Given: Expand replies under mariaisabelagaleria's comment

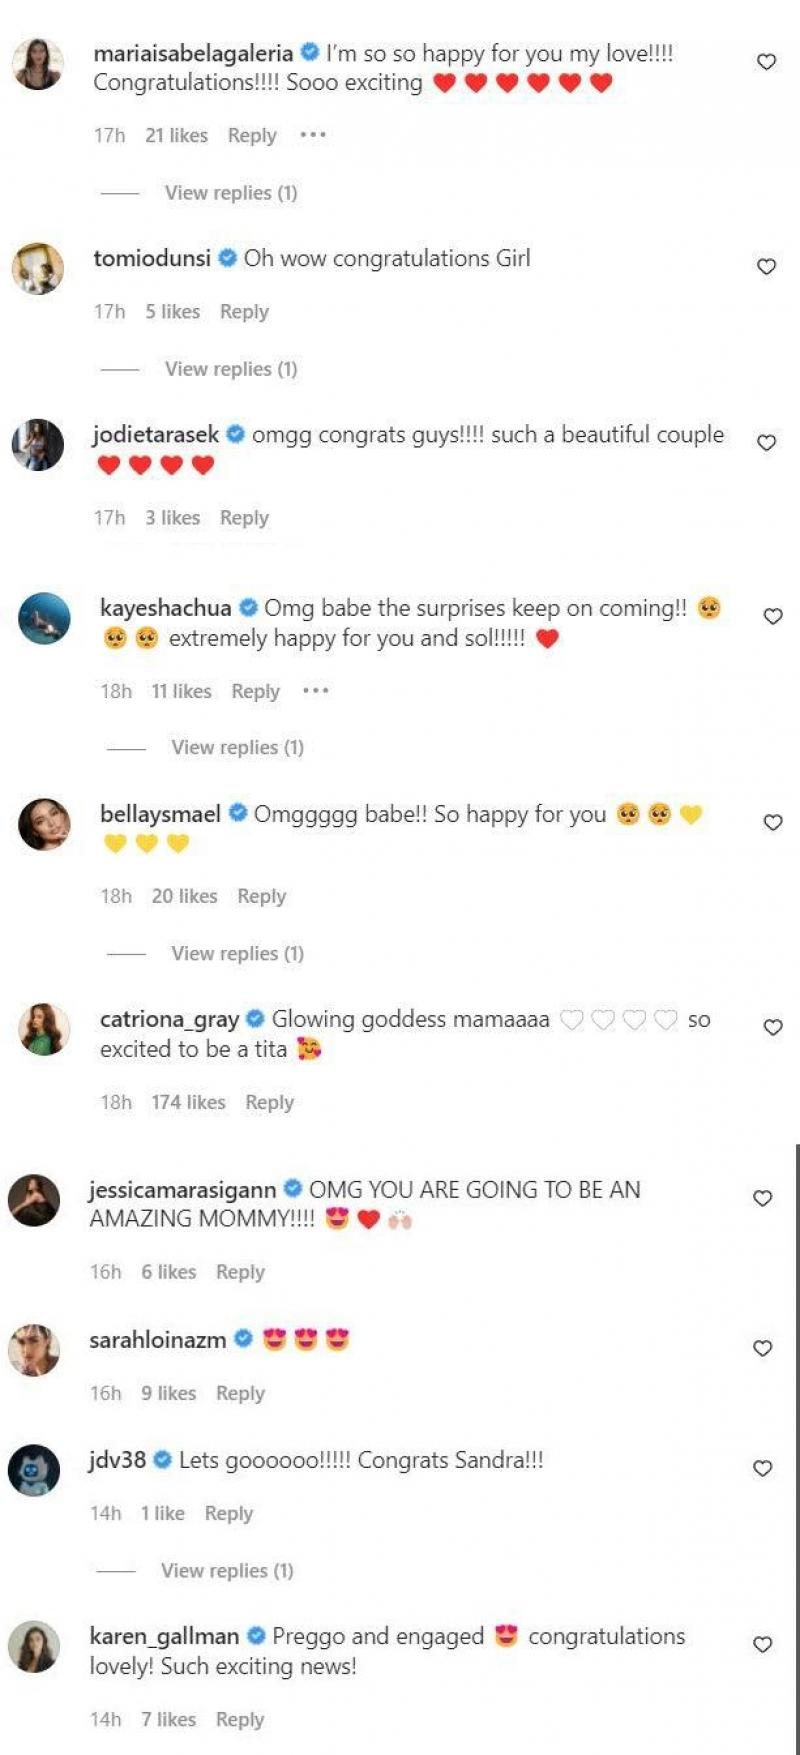Looking at the screenshot, I should pyautogui.click(x=231, y=193).
